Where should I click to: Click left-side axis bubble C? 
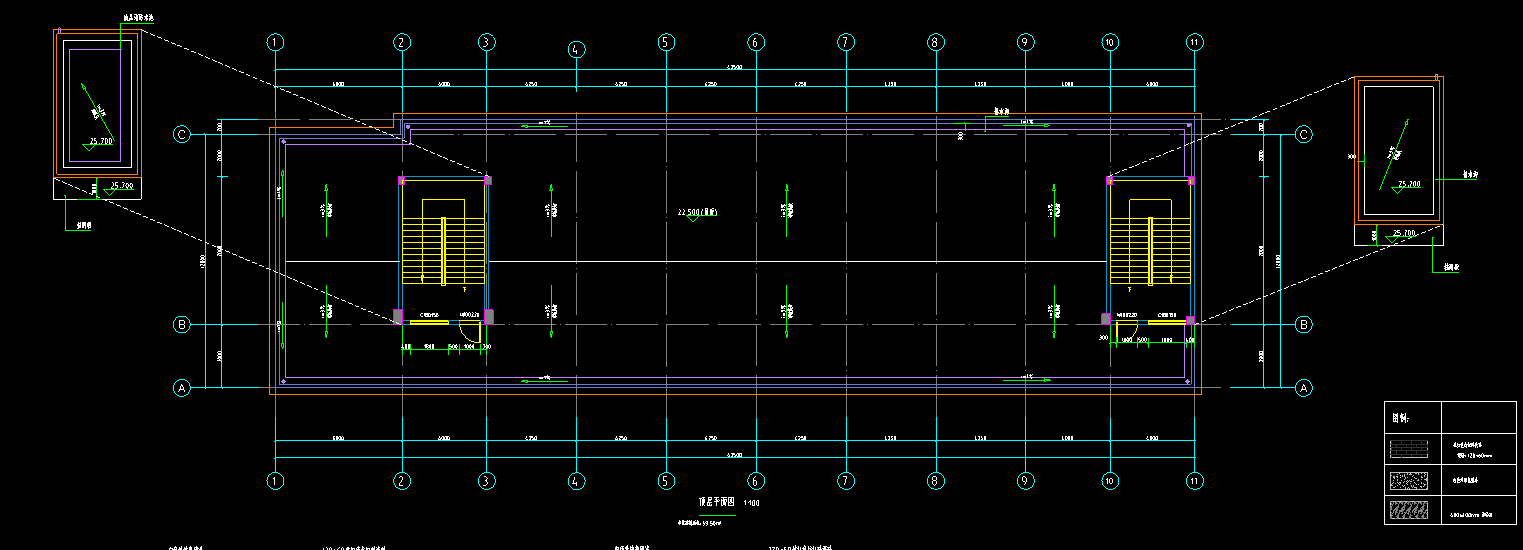(182, 134)
